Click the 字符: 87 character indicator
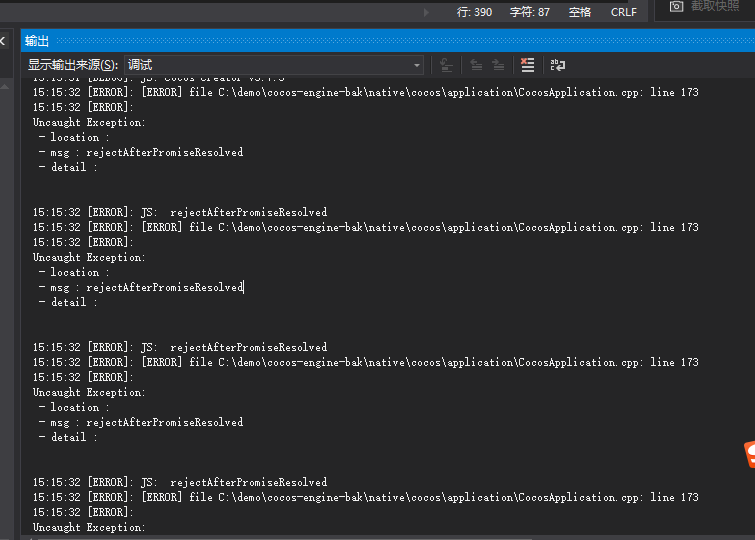 [530, 12]
